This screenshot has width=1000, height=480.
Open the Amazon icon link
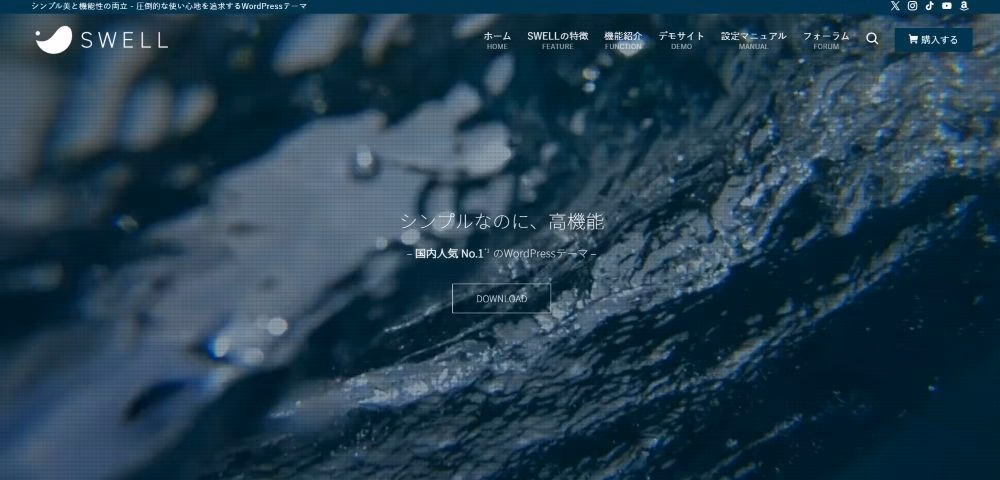pos(964,6)
